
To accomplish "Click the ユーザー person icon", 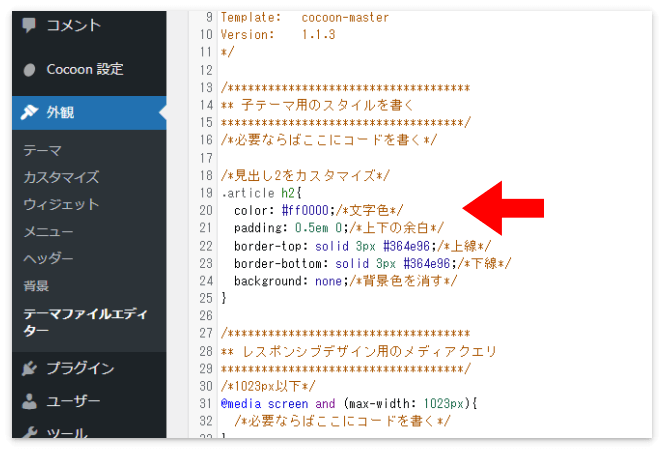I will click(29, 401).
